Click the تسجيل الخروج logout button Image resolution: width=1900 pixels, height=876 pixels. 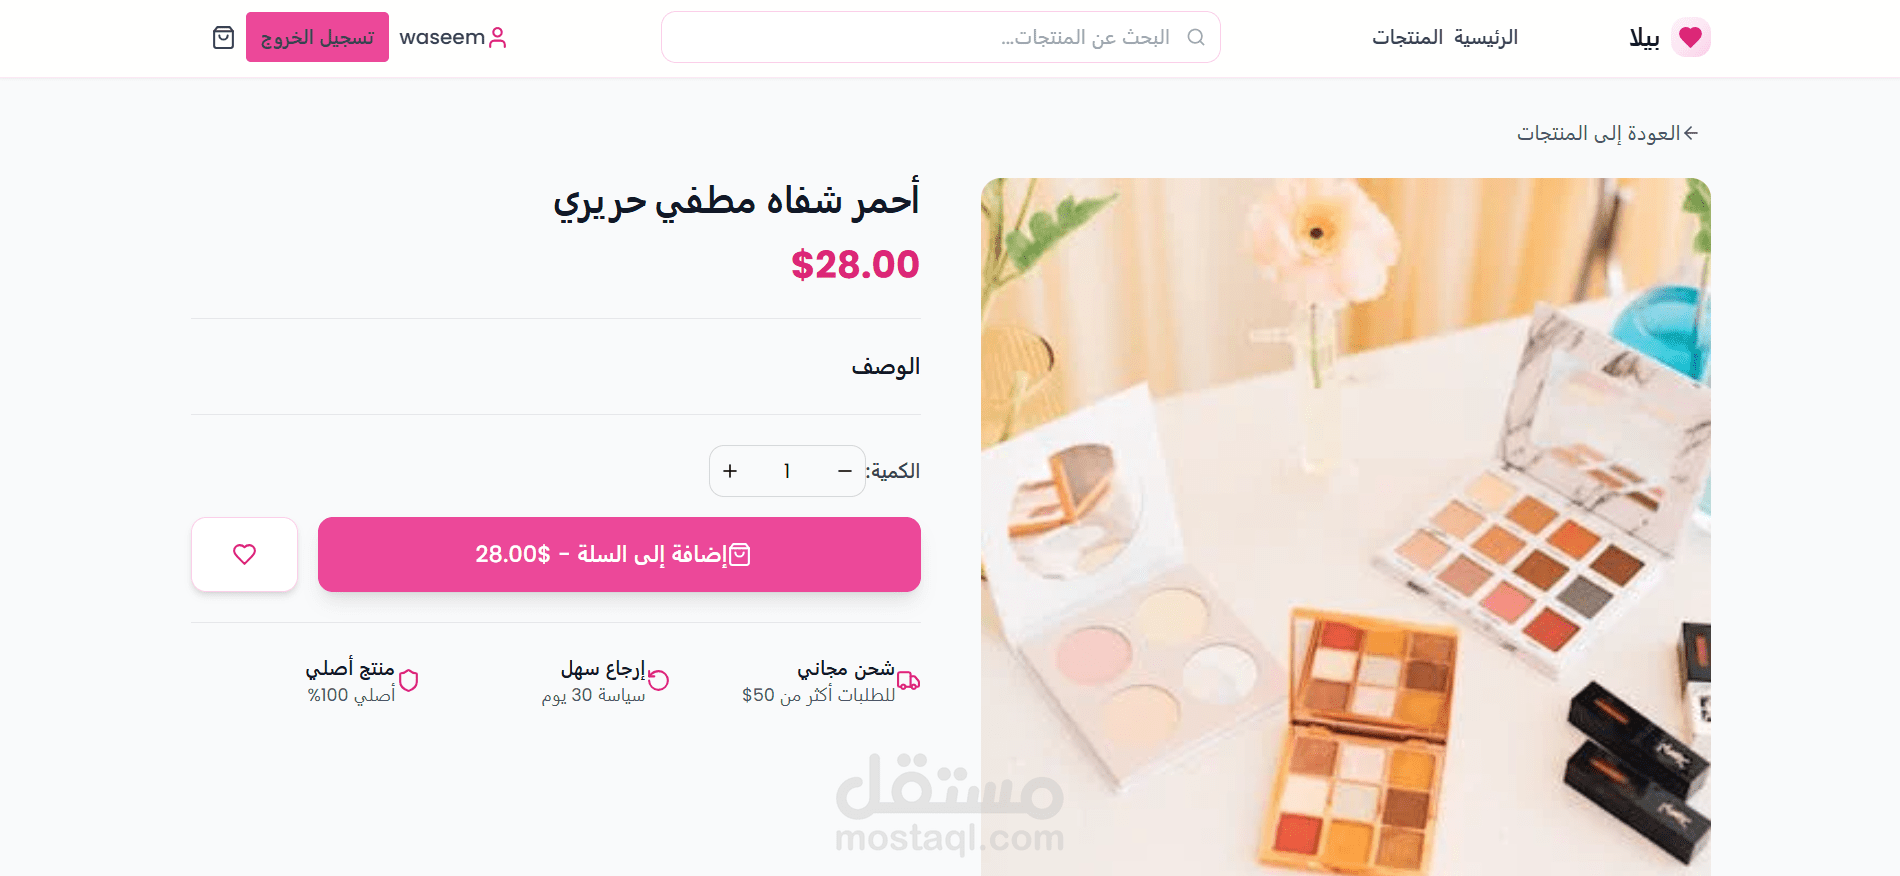[x=317, y=37]
